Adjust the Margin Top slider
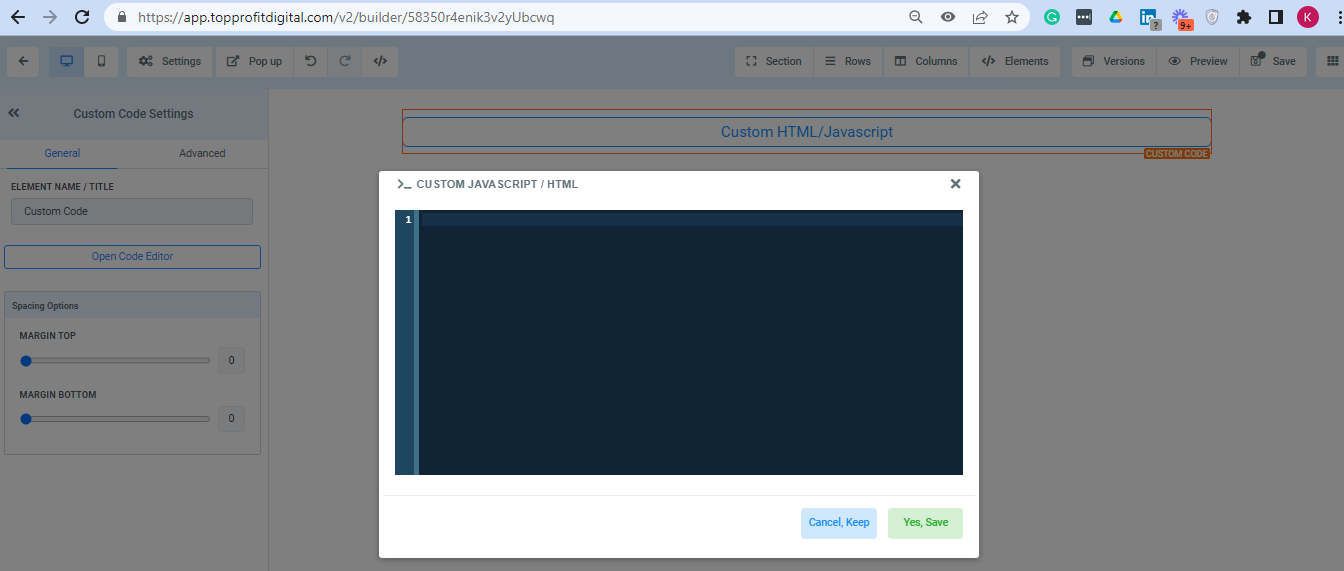 point(27,361)
